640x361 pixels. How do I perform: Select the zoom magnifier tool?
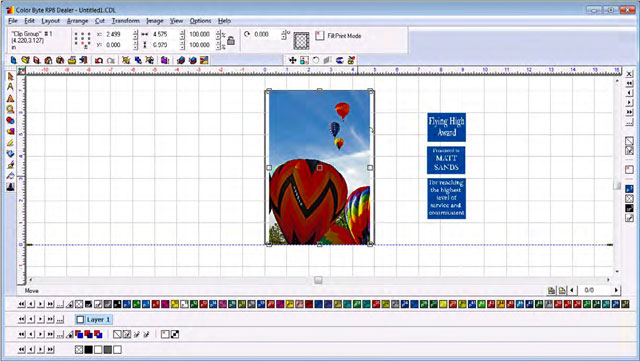click(x=10, y=109)
